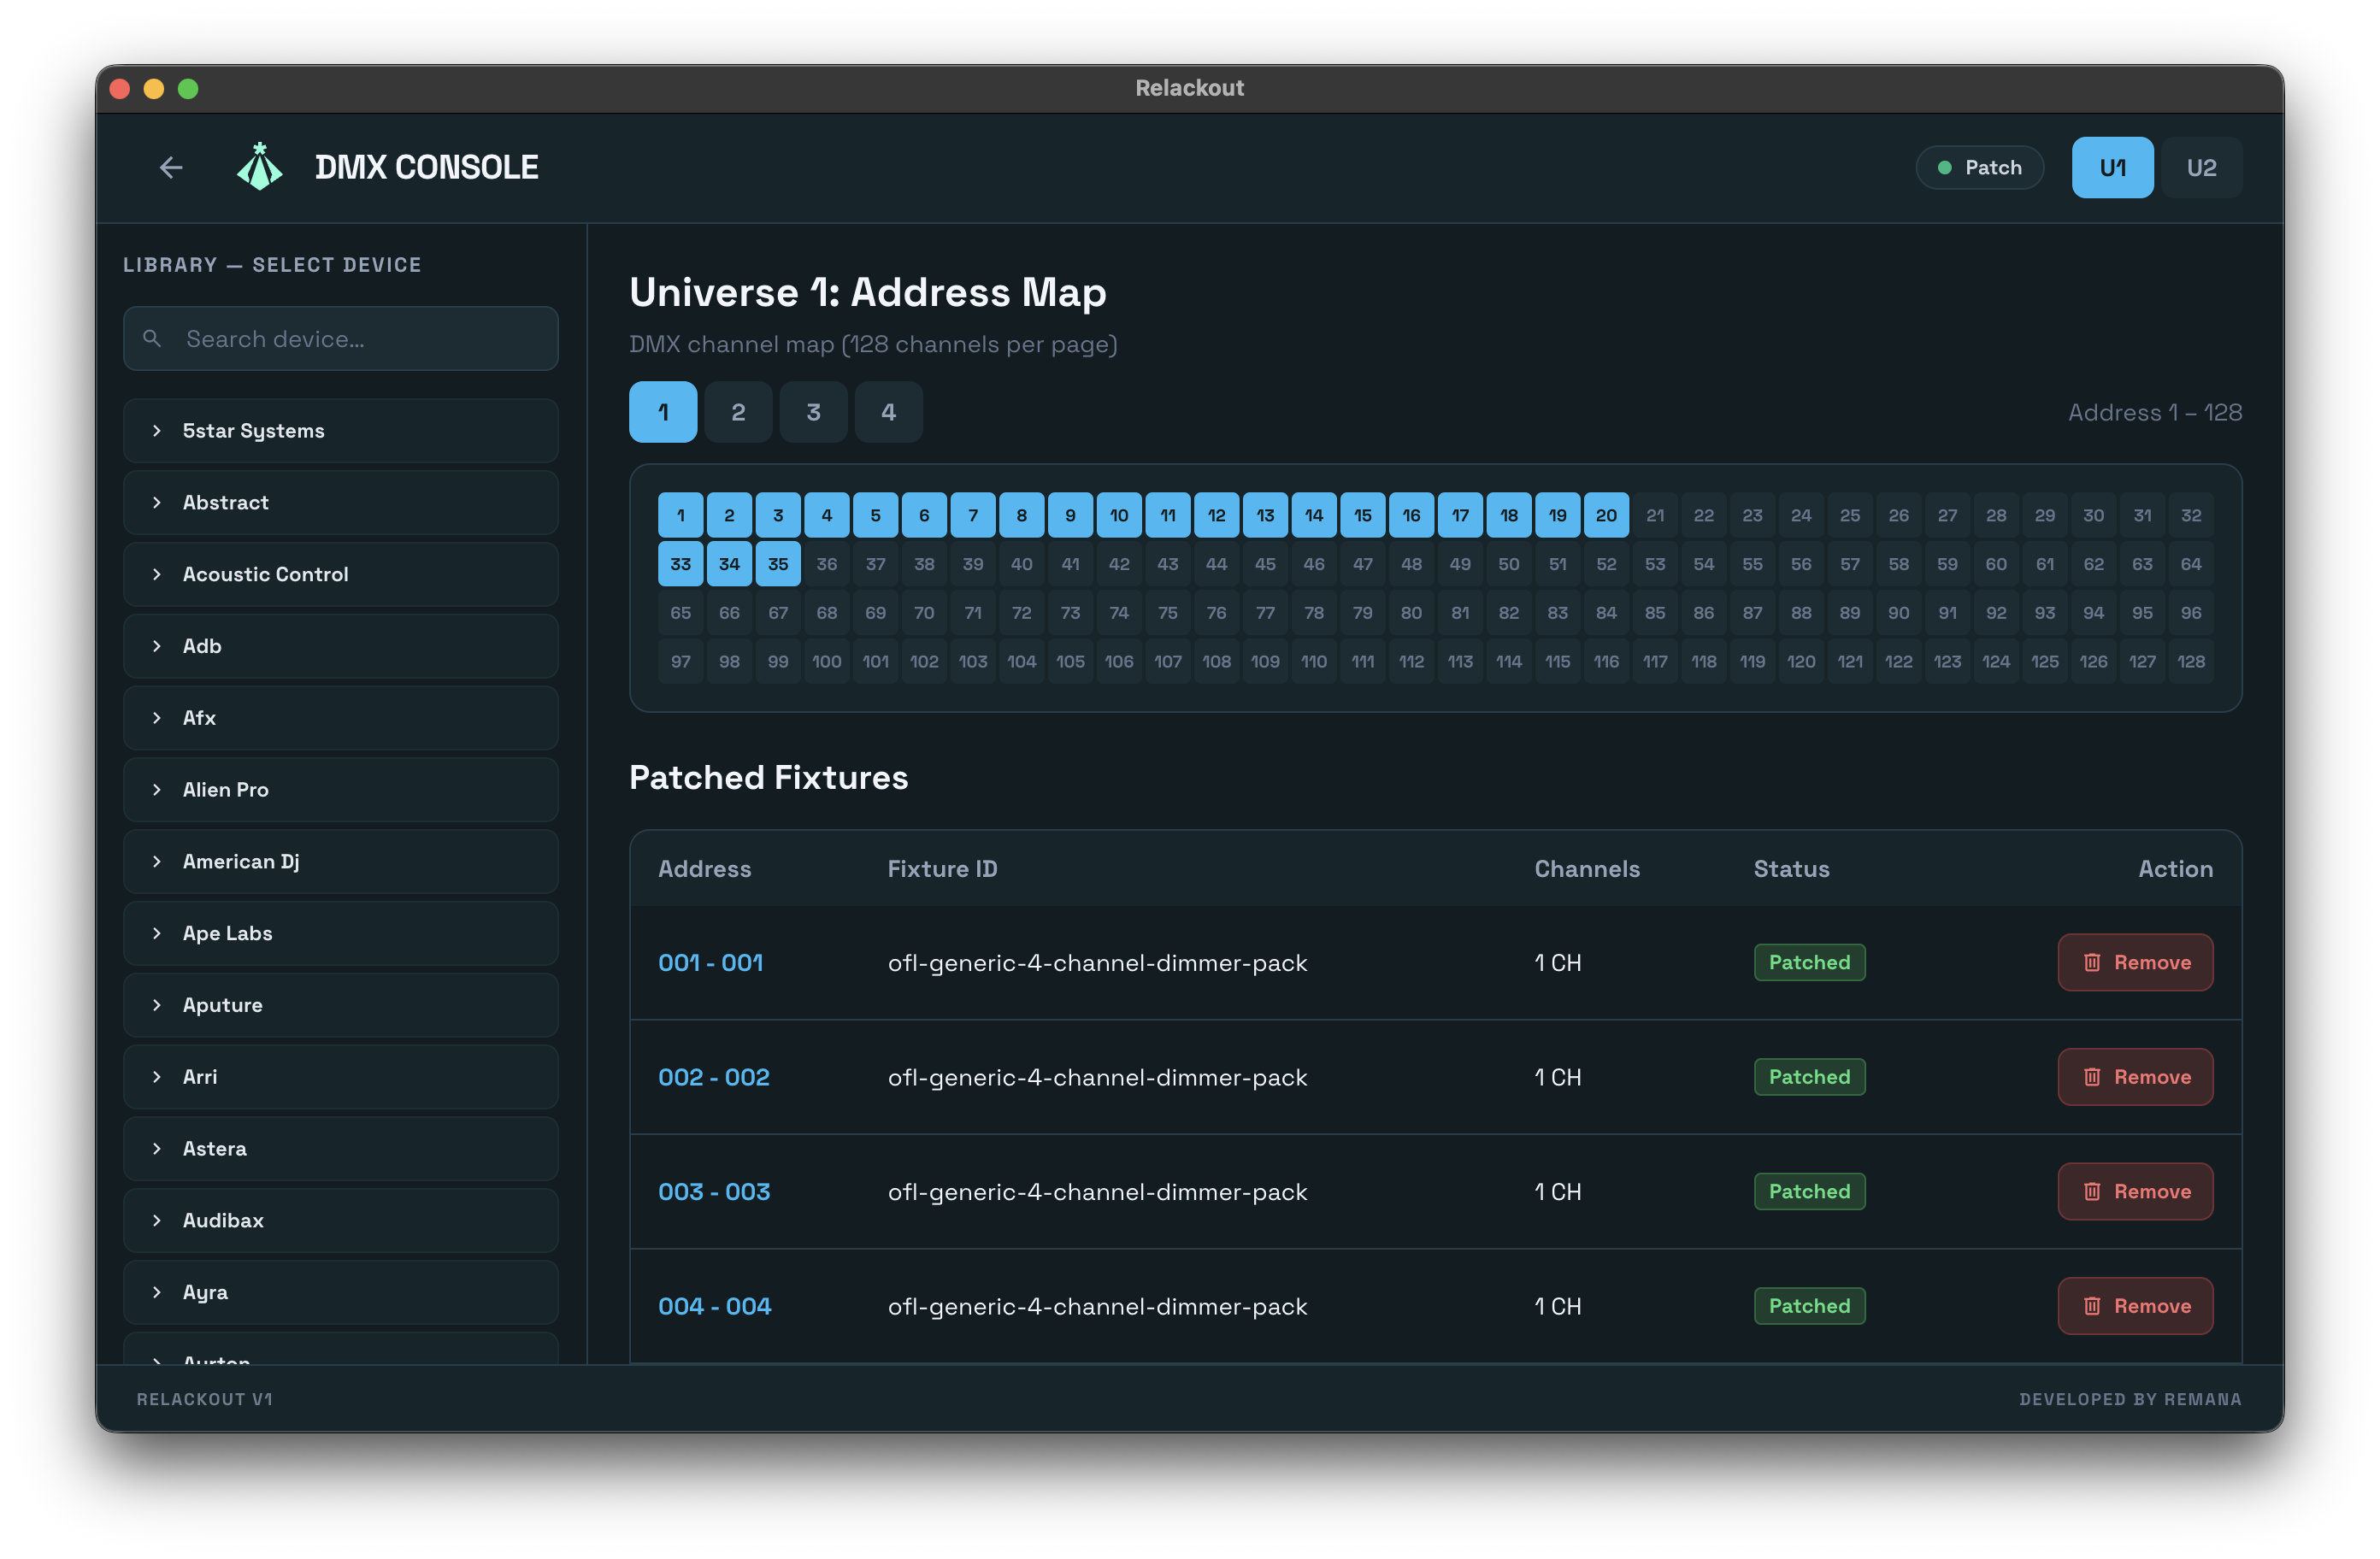The height and width of the screenshot is (1559, 2380).
Task: Click the search magnifier icon
Action: pos(152,339)
